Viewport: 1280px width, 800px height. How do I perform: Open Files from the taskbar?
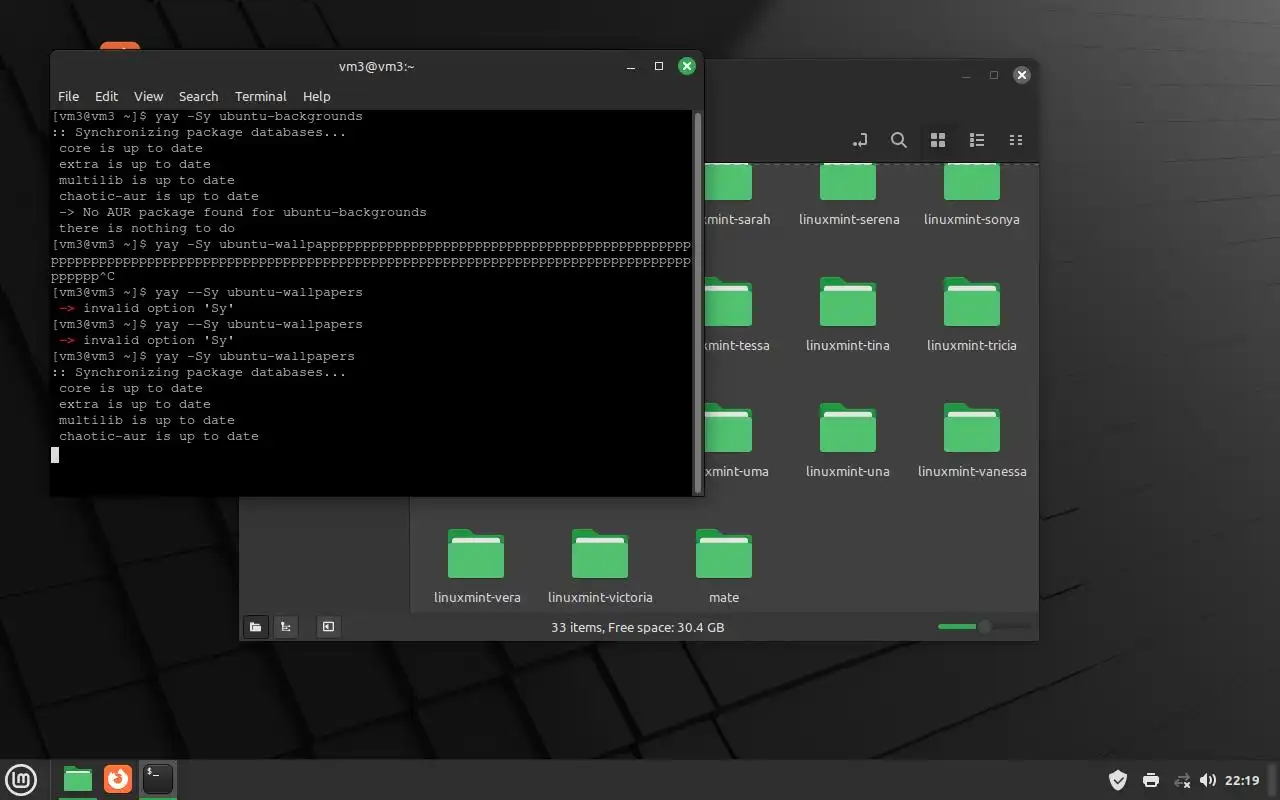(78, 779)
